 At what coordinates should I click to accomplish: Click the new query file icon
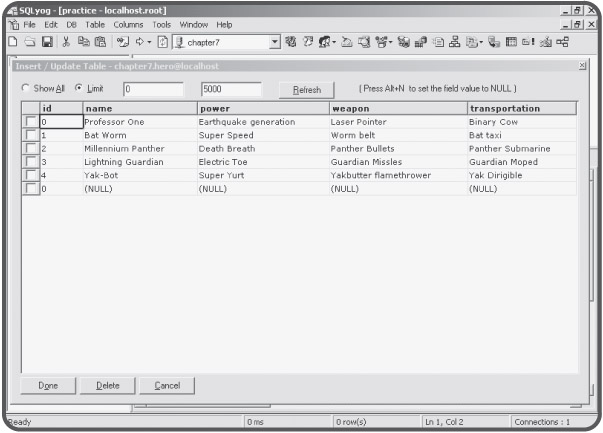pyautogui.click(x=8, y=41)
